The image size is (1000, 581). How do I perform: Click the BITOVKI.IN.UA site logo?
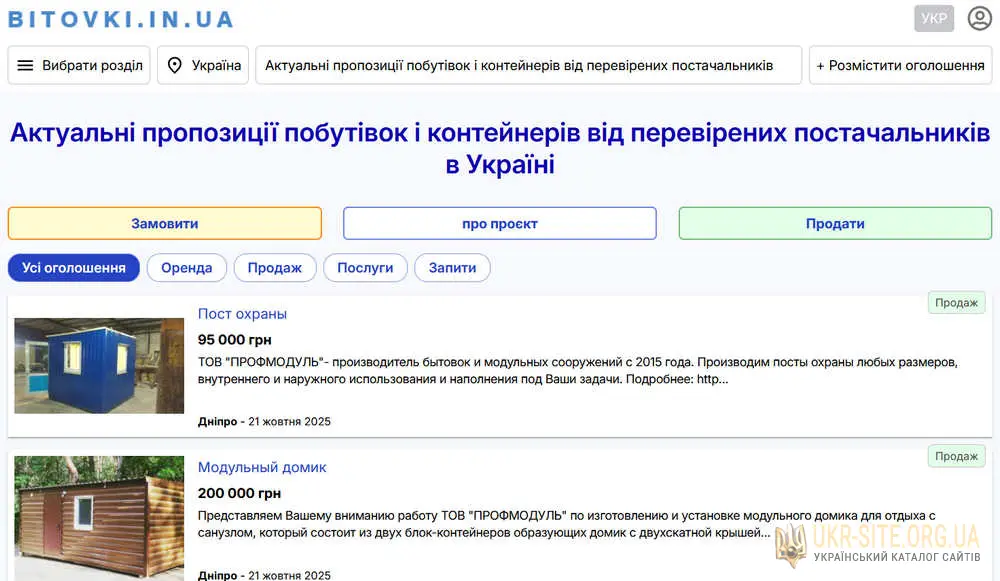121,19
